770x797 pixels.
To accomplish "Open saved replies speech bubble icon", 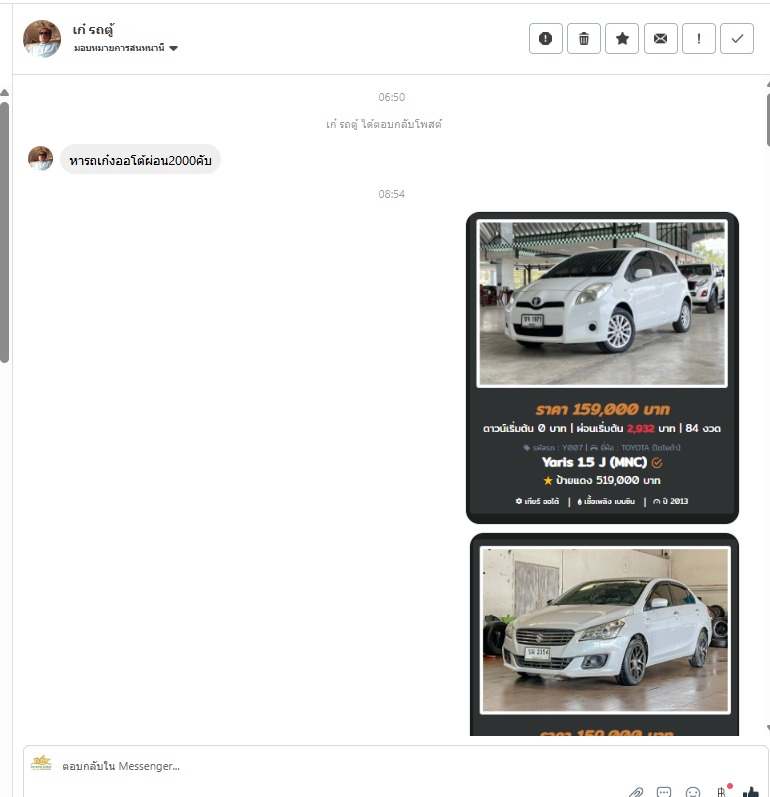I will point(664,792).
